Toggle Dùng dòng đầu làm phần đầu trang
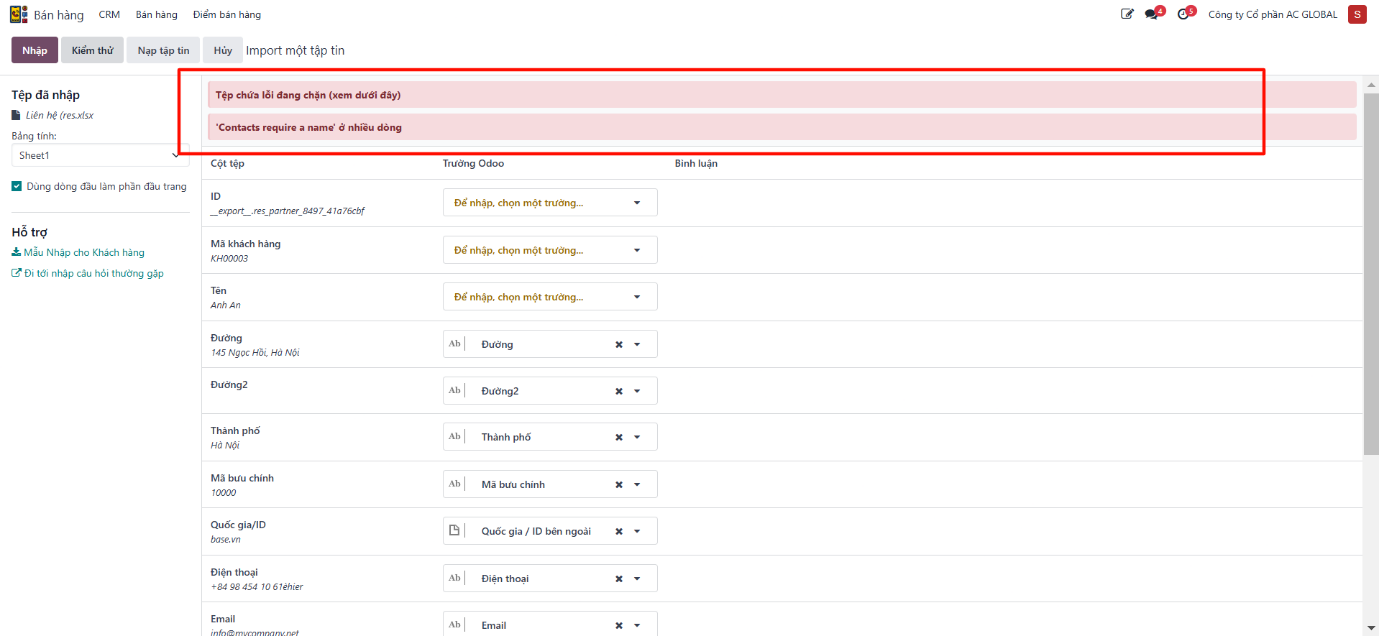 (17, 186)
